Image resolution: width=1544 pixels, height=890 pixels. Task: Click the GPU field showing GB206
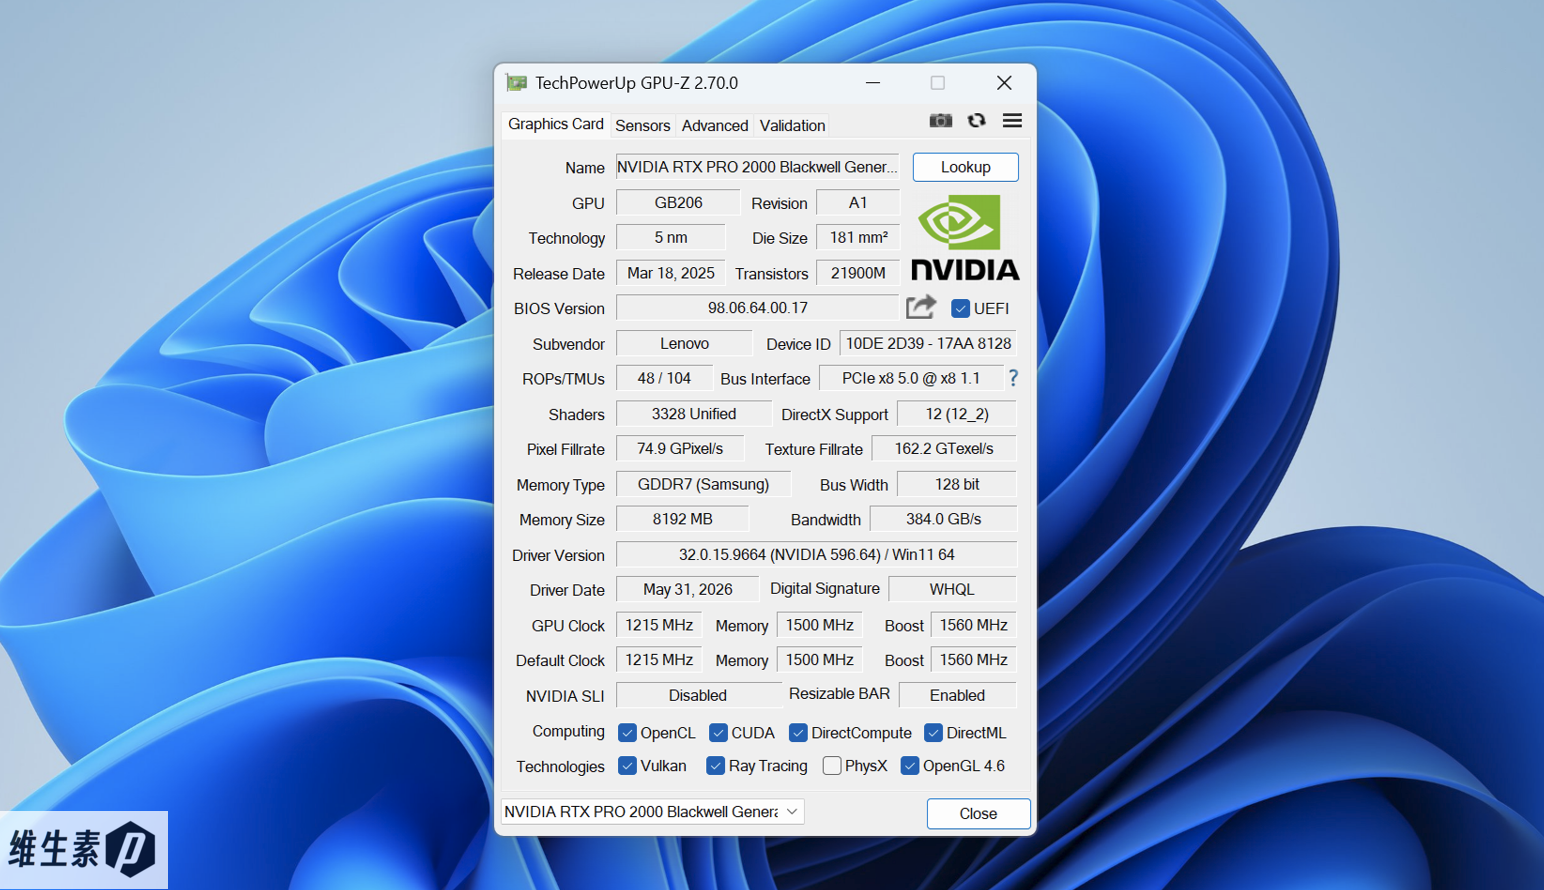tap(678, 203)
